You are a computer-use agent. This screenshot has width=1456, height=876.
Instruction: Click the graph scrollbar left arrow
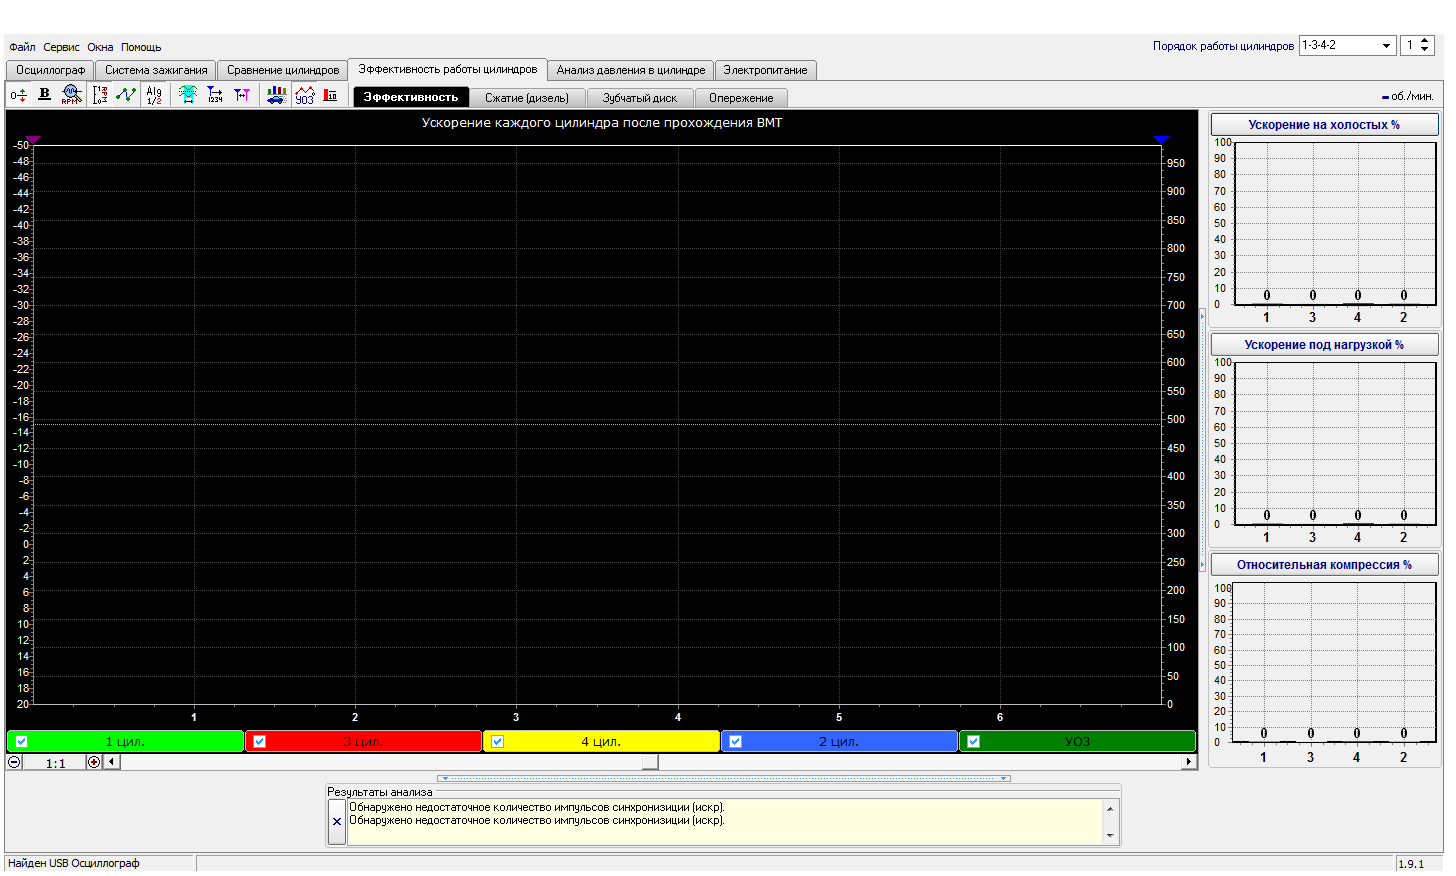tap(112, 762)
